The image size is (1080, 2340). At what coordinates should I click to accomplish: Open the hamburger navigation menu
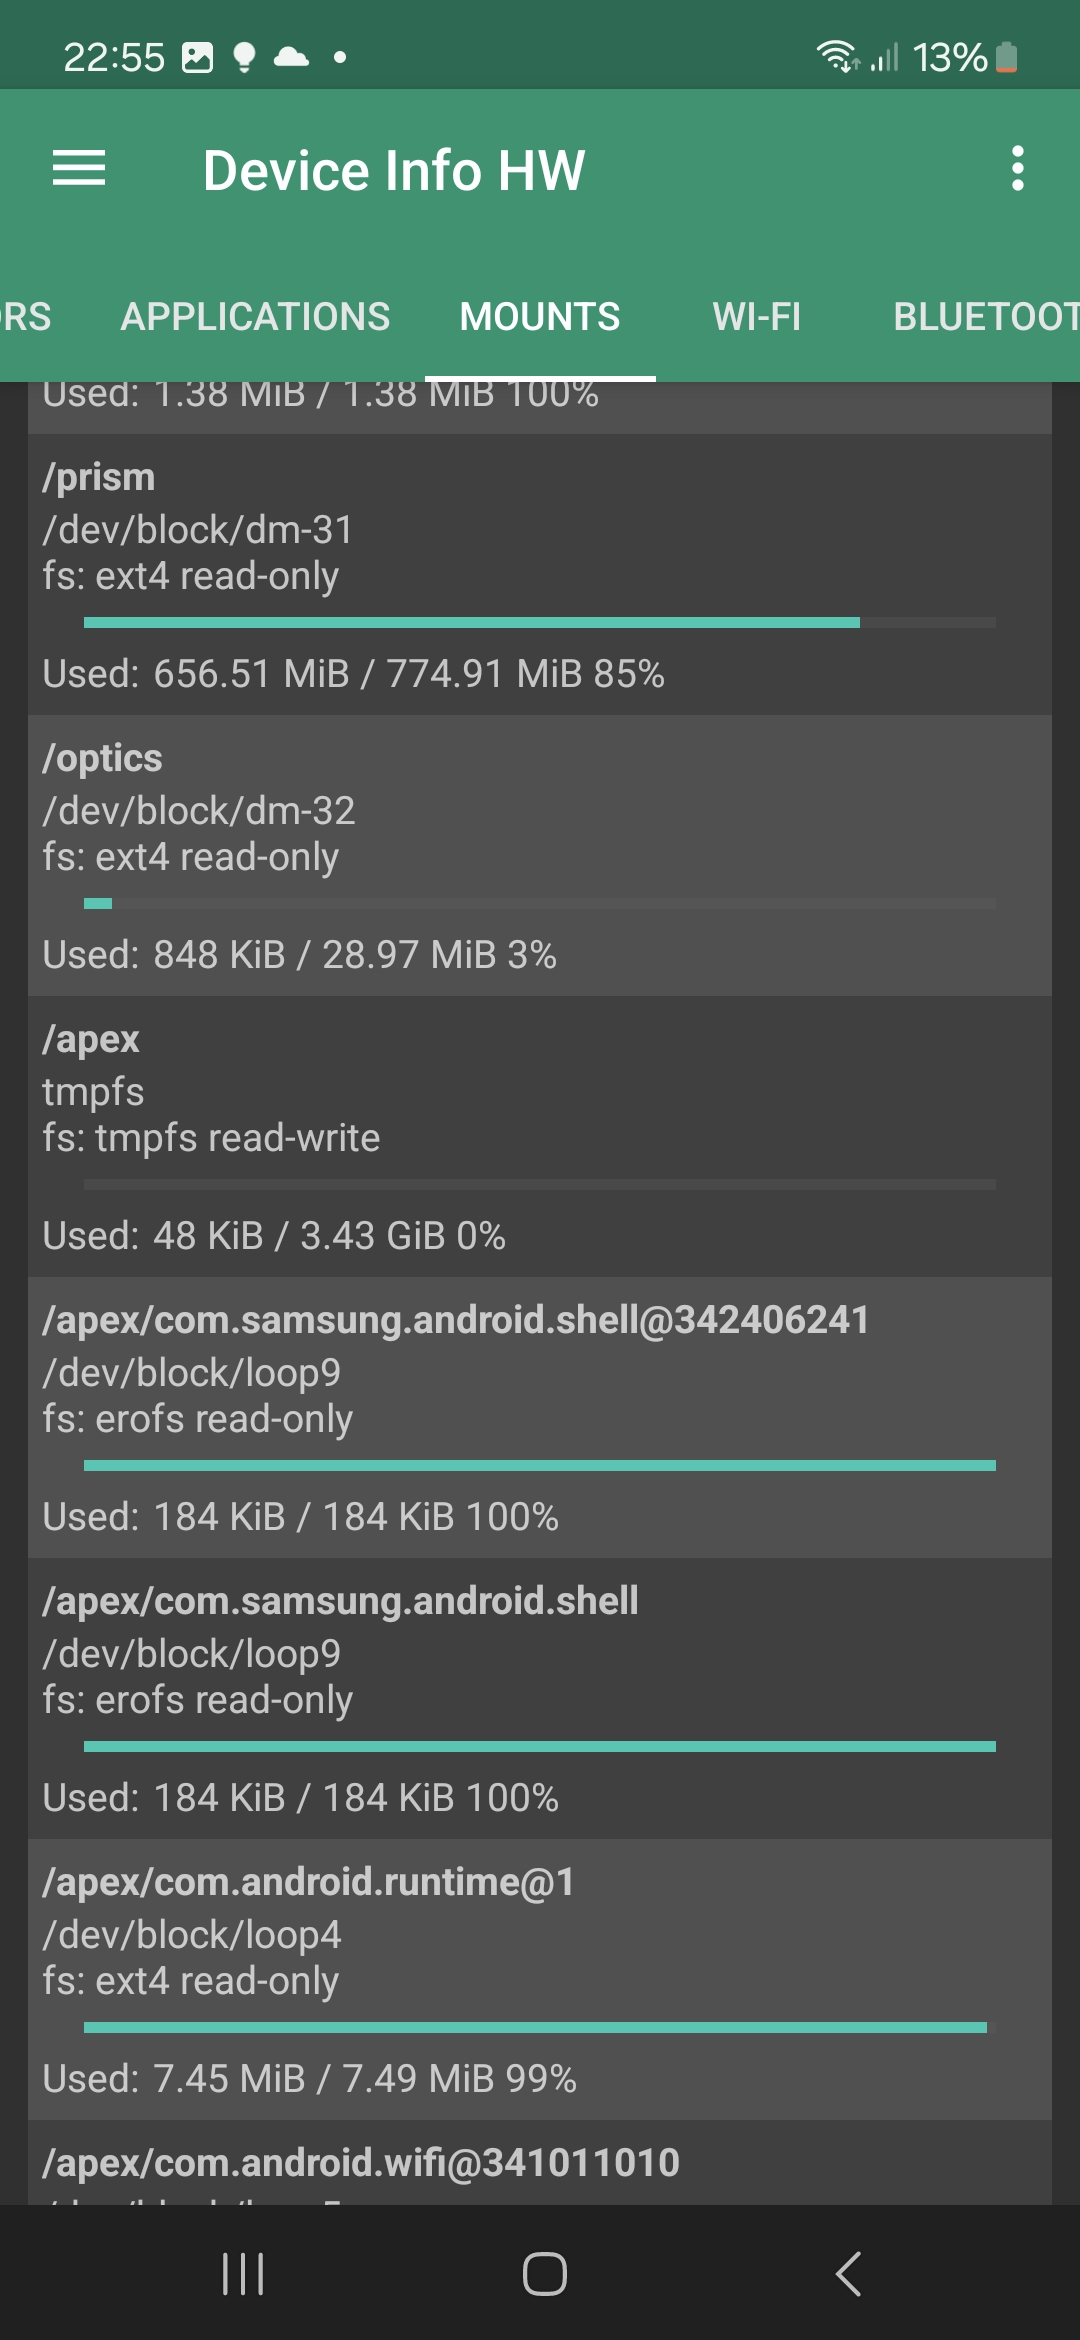click(x=79, y=168)
